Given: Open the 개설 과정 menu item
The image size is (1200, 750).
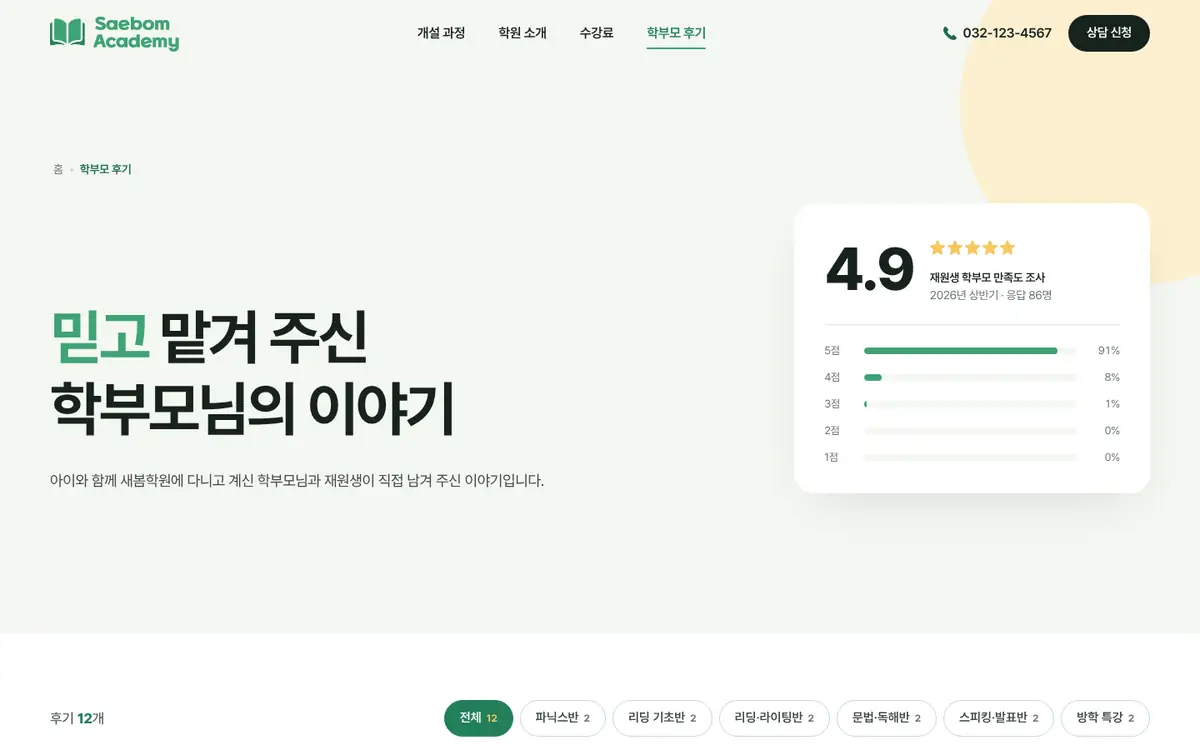Looking at the screenshot, I should (x=441, y=33).
